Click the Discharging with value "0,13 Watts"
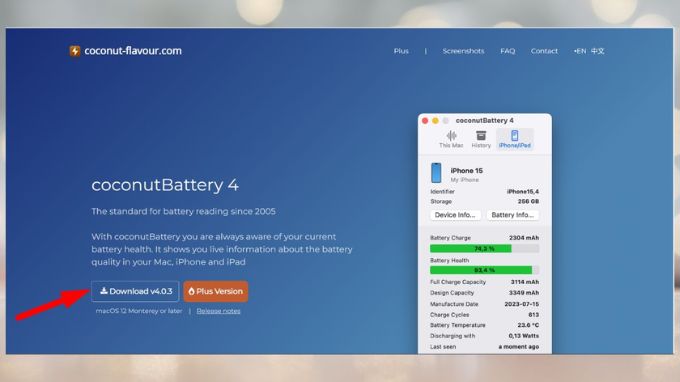 [x=524, y=336]
